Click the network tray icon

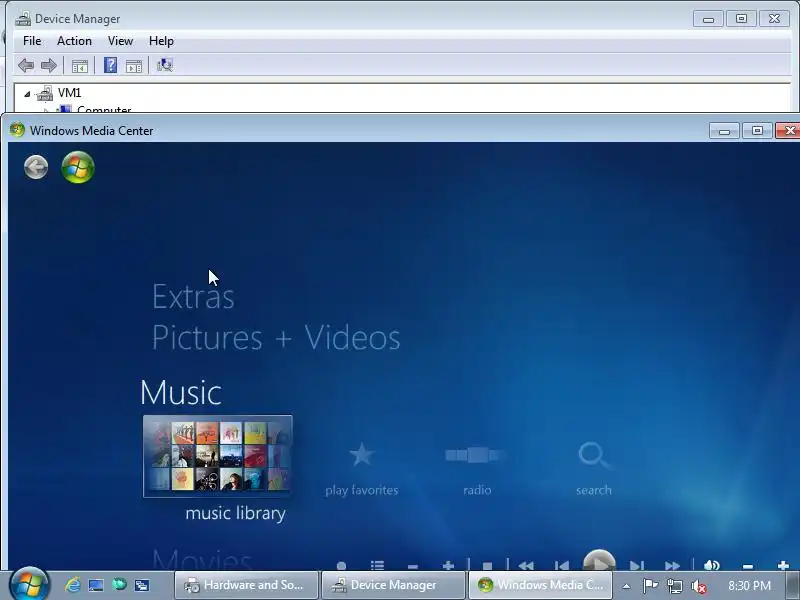point(674,586)
